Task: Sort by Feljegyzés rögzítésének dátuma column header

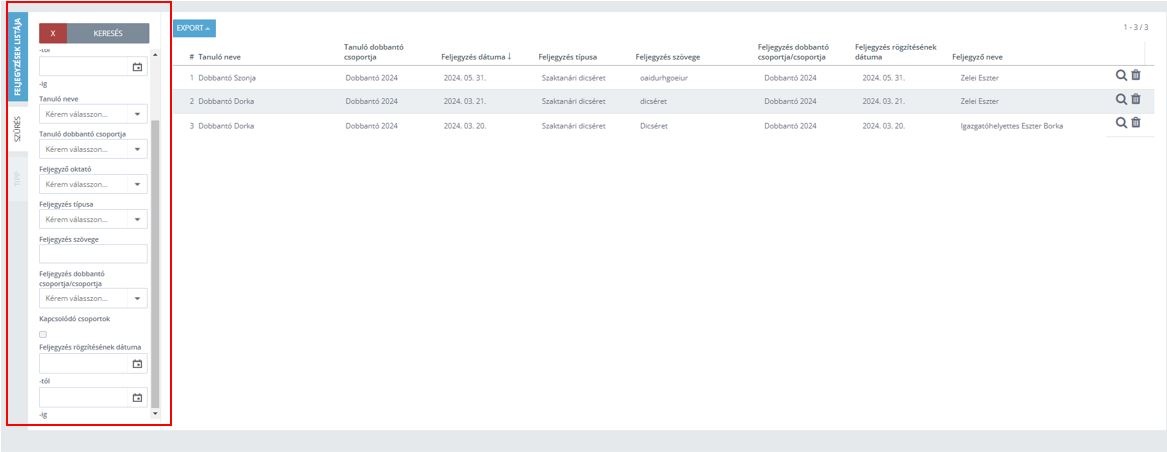Action: 895,51
